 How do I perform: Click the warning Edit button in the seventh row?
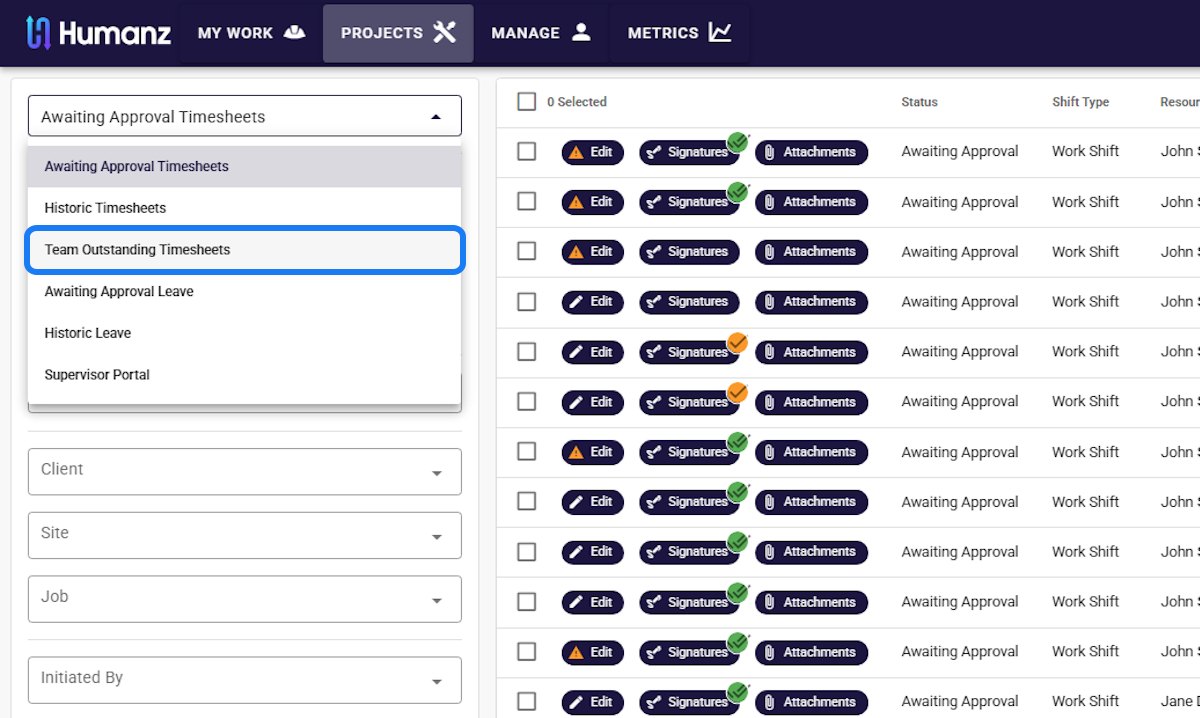[592, 452]
